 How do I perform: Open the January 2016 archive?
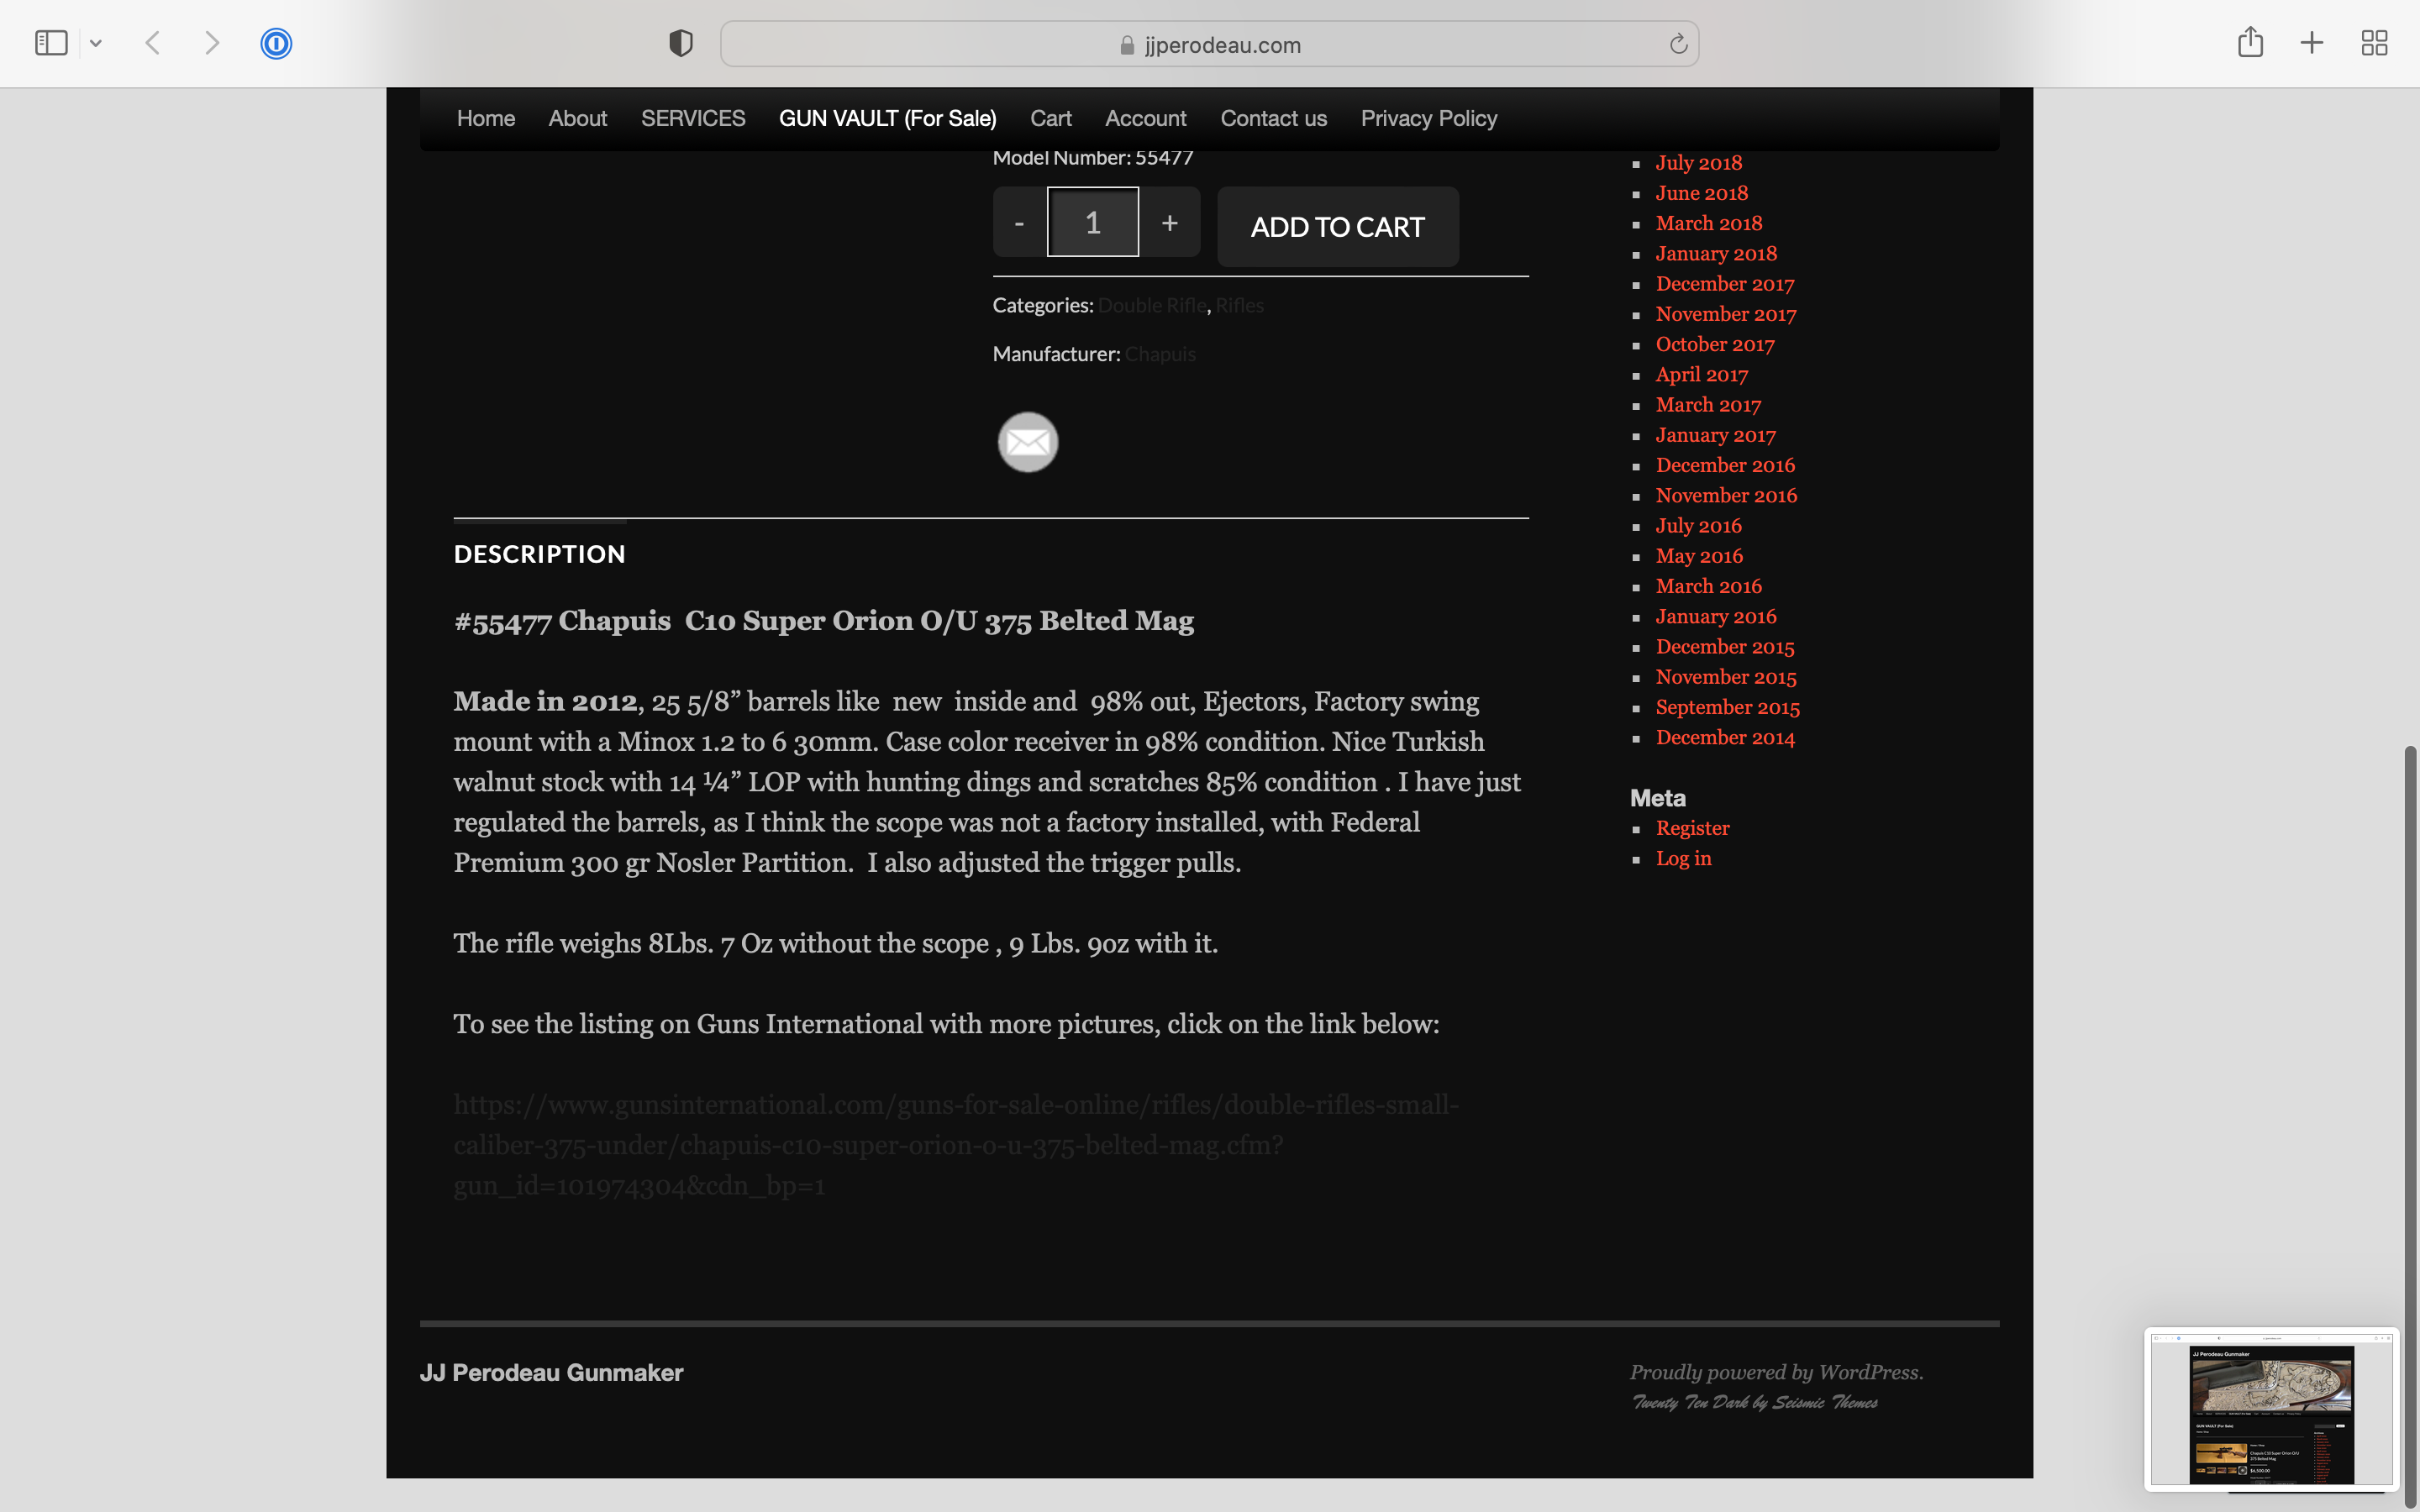1716,617
